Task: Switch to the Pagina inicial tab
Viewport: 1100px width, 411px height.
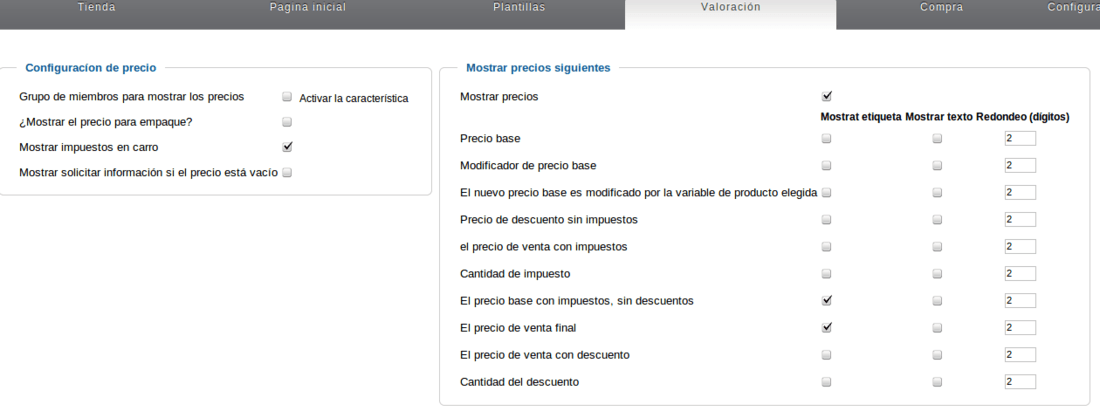Action: pos(308,8)
